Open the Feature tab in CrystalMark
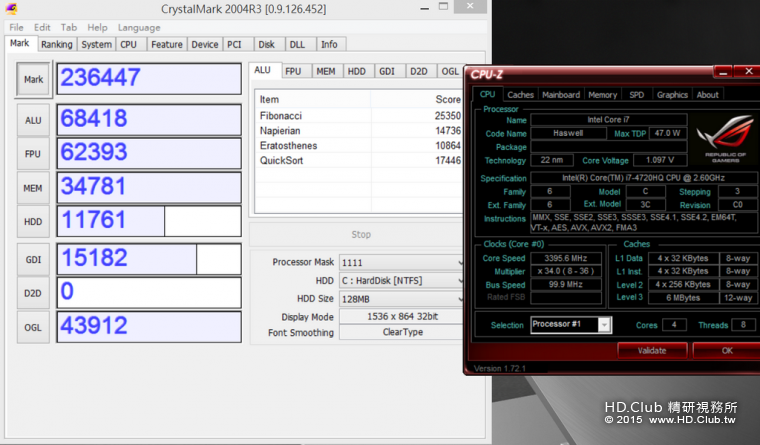Viewport: 760px width, 445px height. (x=167, y=44)
